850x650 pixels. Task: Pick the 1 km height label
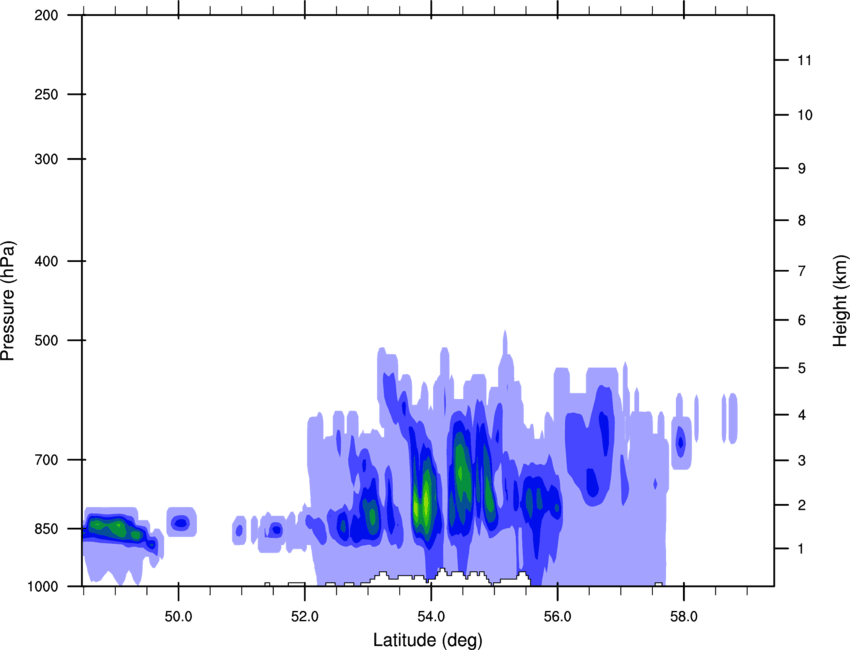(801, 549)
